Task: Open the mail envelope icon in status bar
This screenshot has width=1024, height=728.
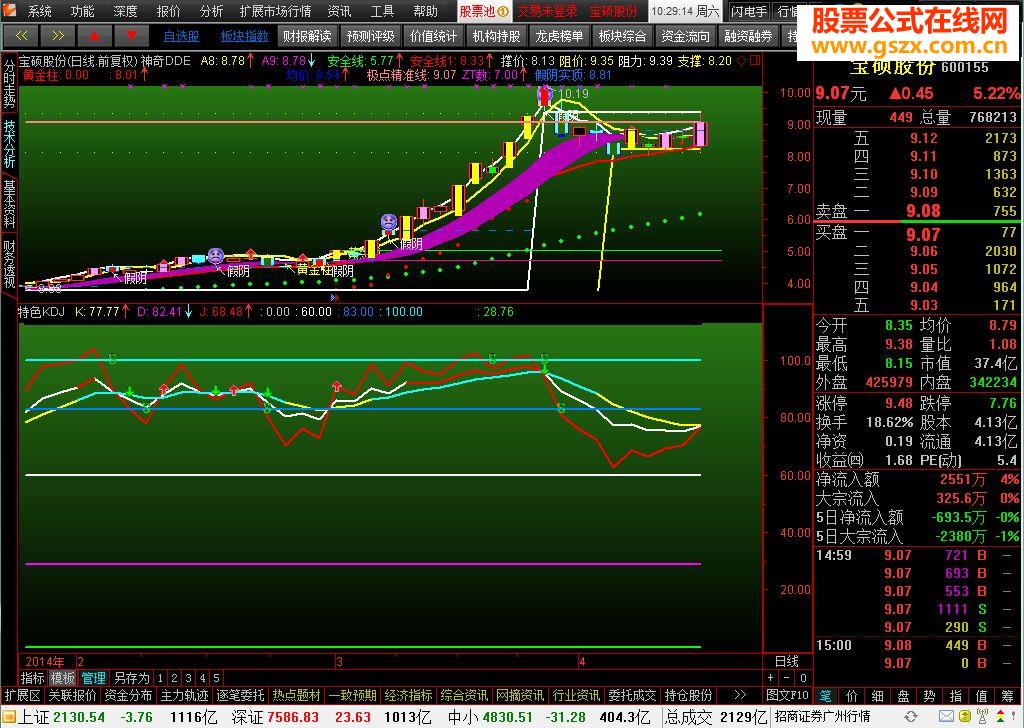Action: click(946, 717)
